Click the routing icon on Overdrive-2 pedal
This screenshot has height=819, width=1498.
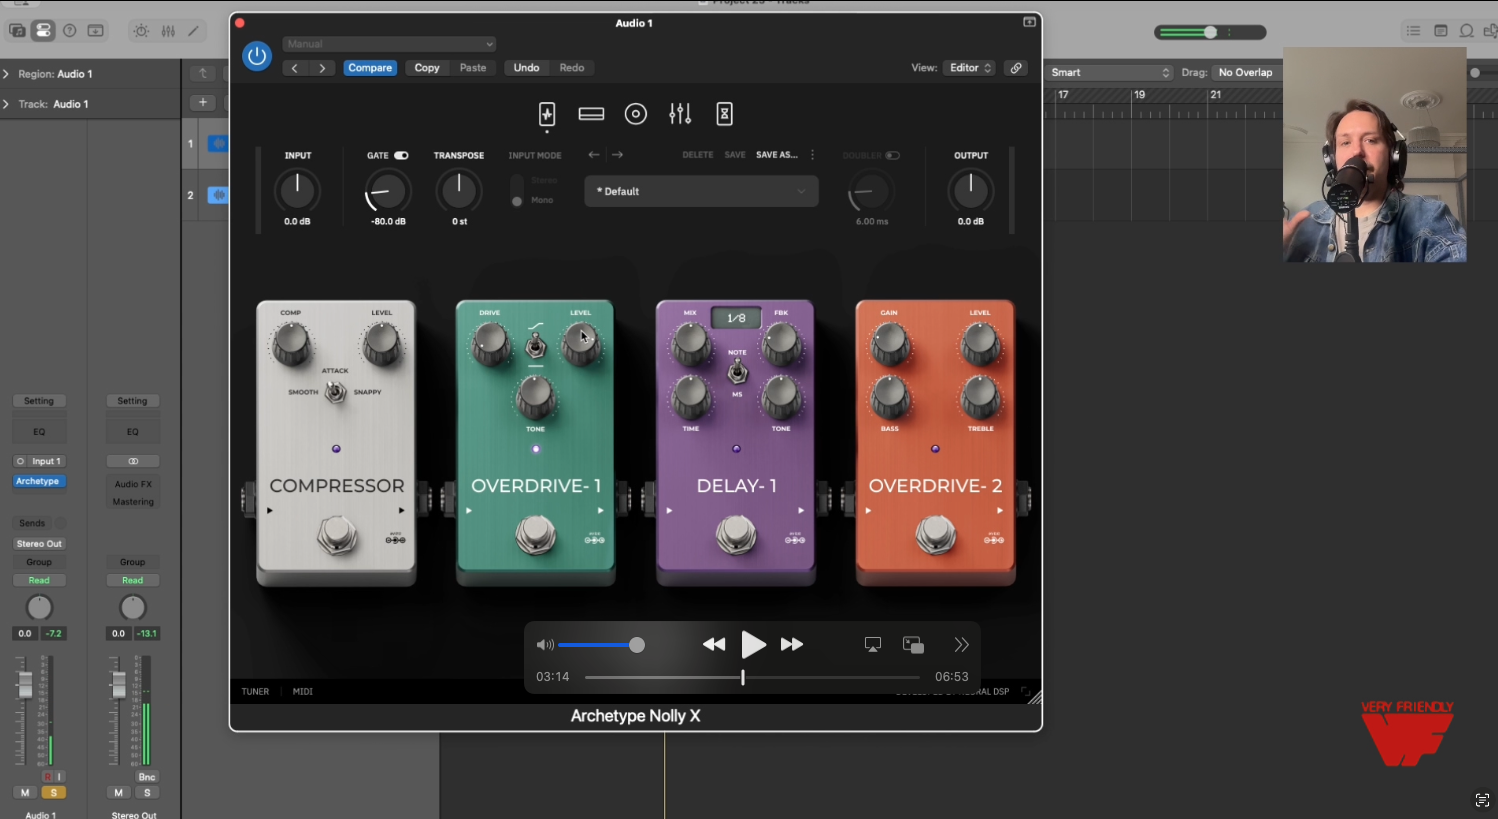pos(994,539)
